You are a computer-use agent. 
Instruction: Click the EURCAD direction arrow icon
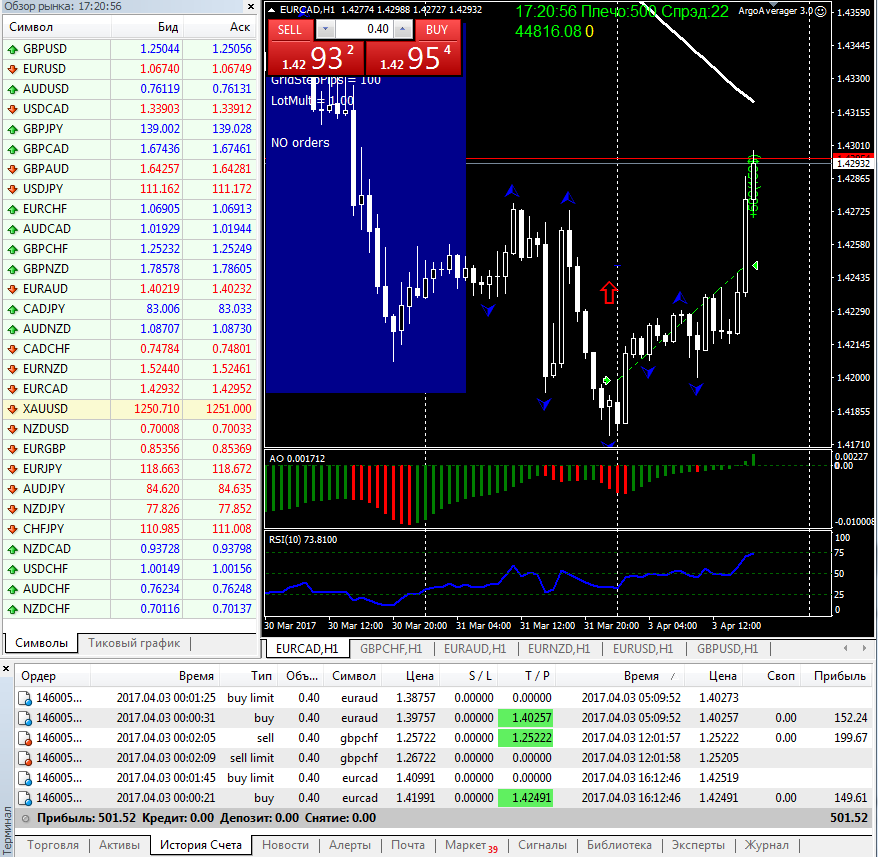(12, 389)
